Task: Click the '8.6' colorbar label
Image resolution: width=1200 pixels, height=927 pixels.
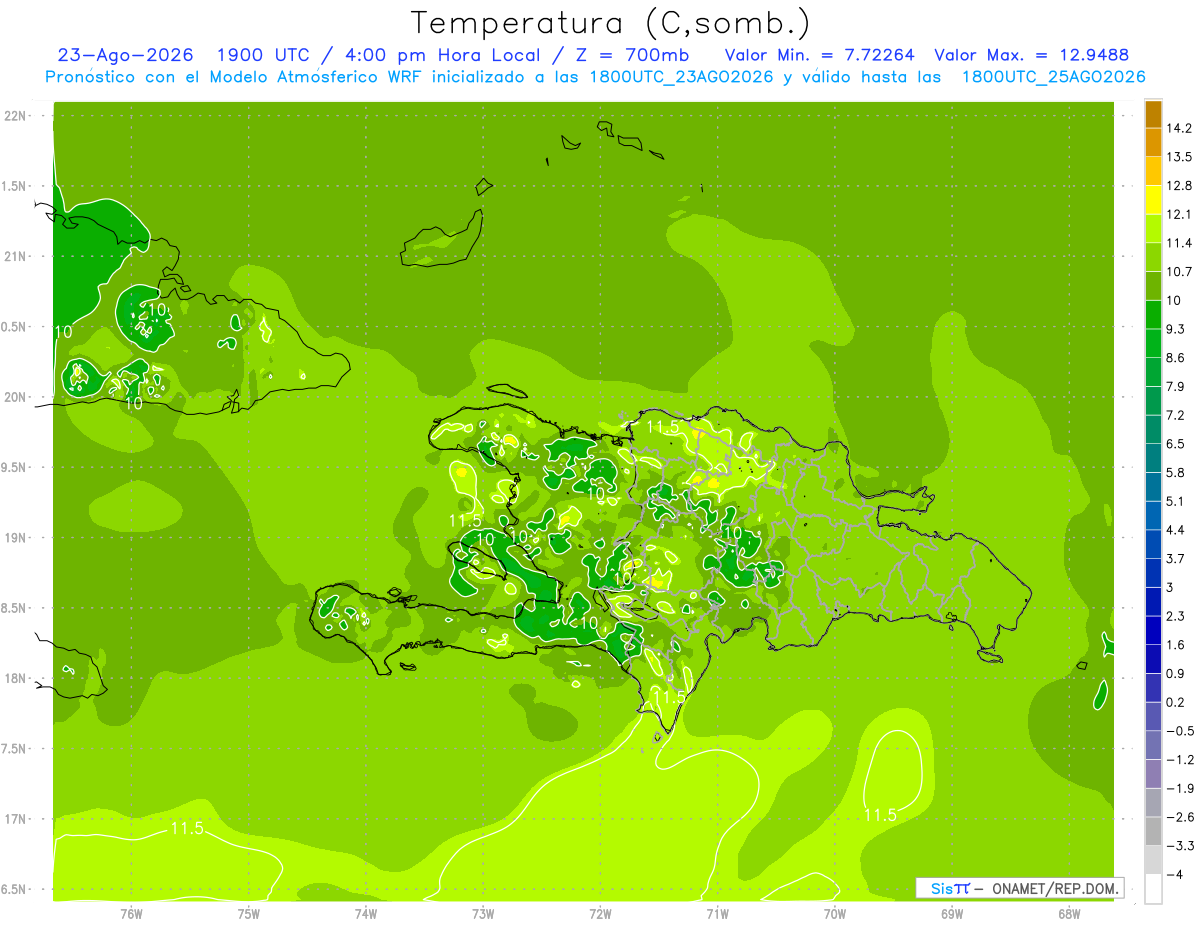Action: (x=1176, y=358)
